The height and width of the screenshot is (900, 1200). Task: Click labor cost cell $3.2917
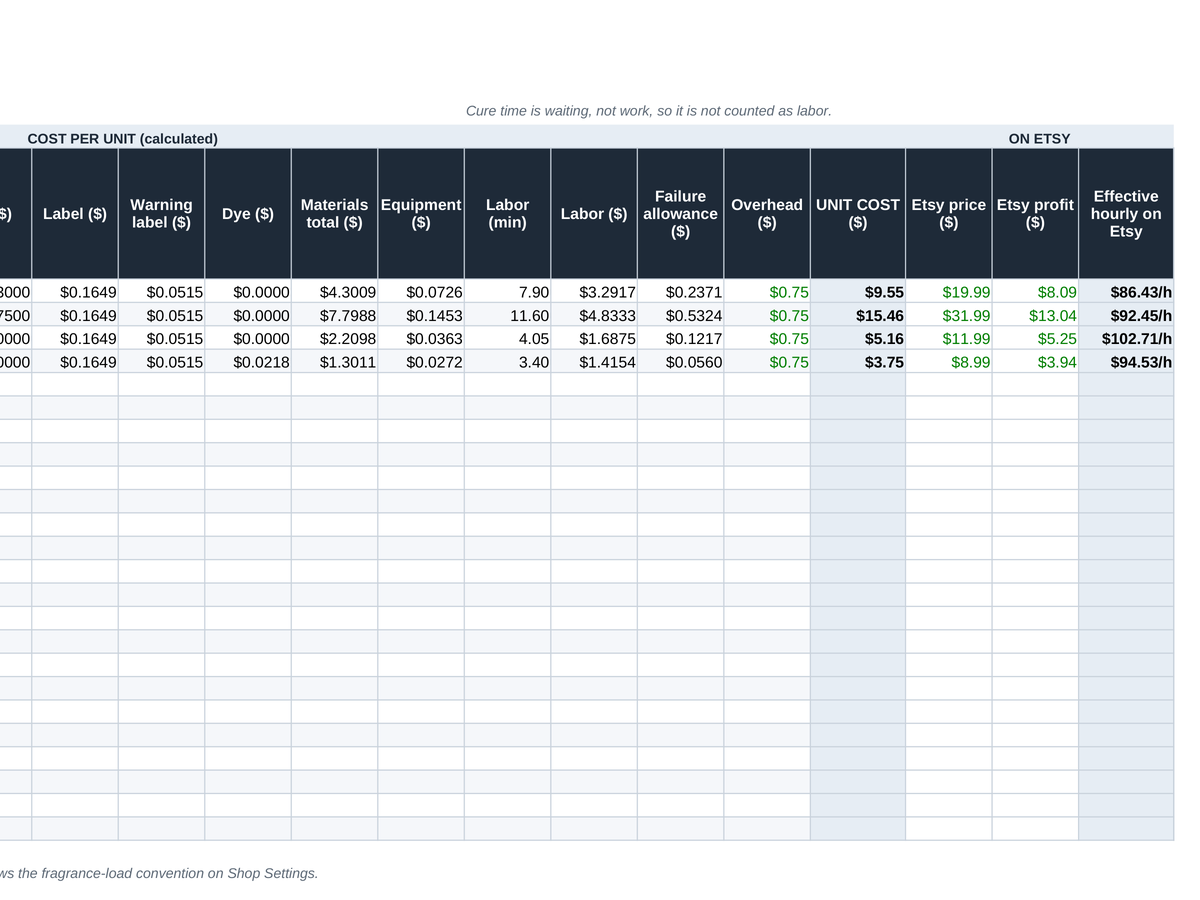(594, 292)
